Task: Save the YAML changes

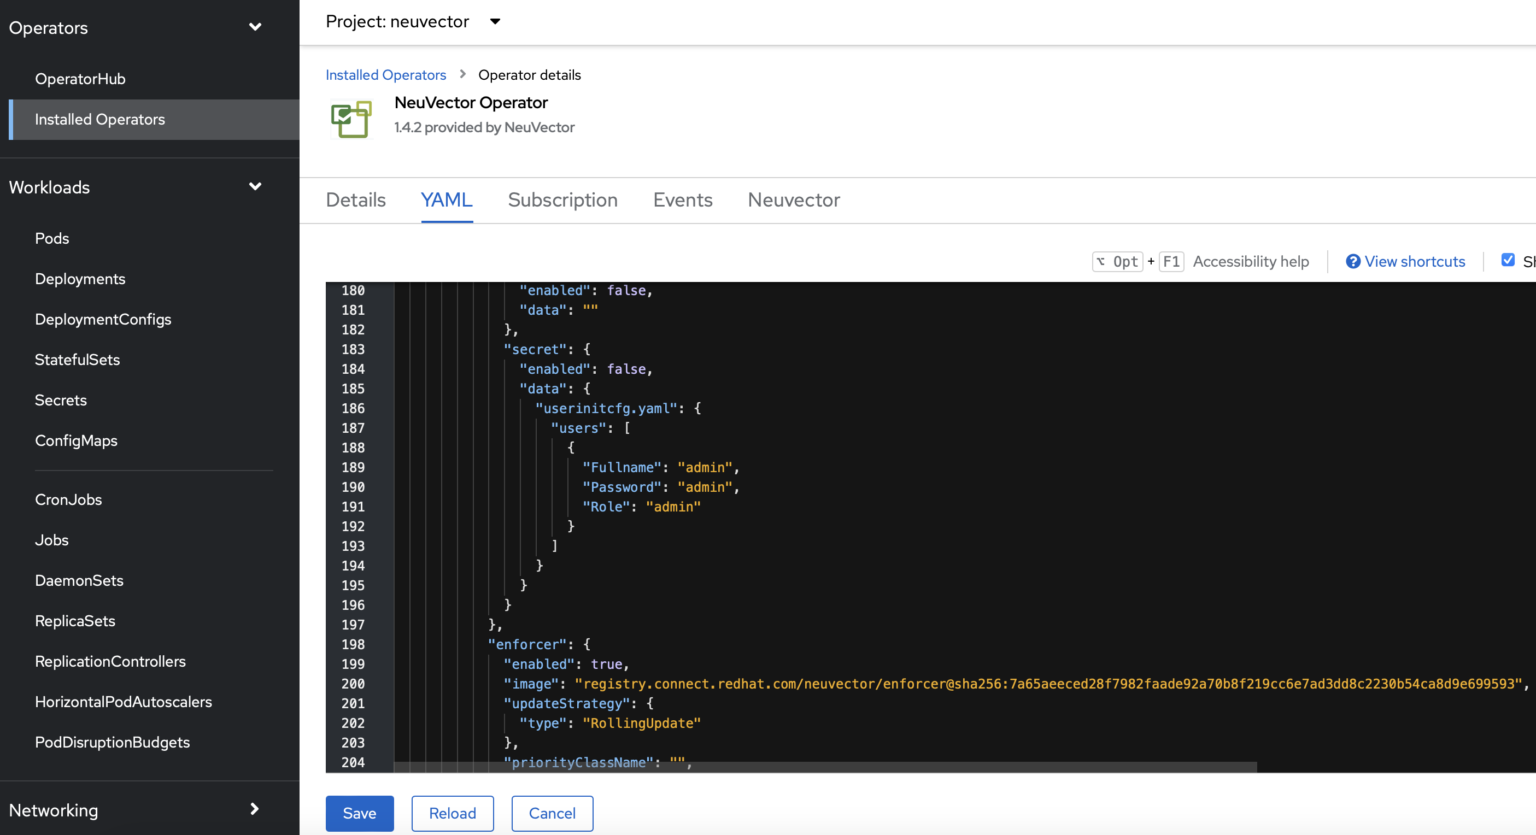Action: coord(359,814)
